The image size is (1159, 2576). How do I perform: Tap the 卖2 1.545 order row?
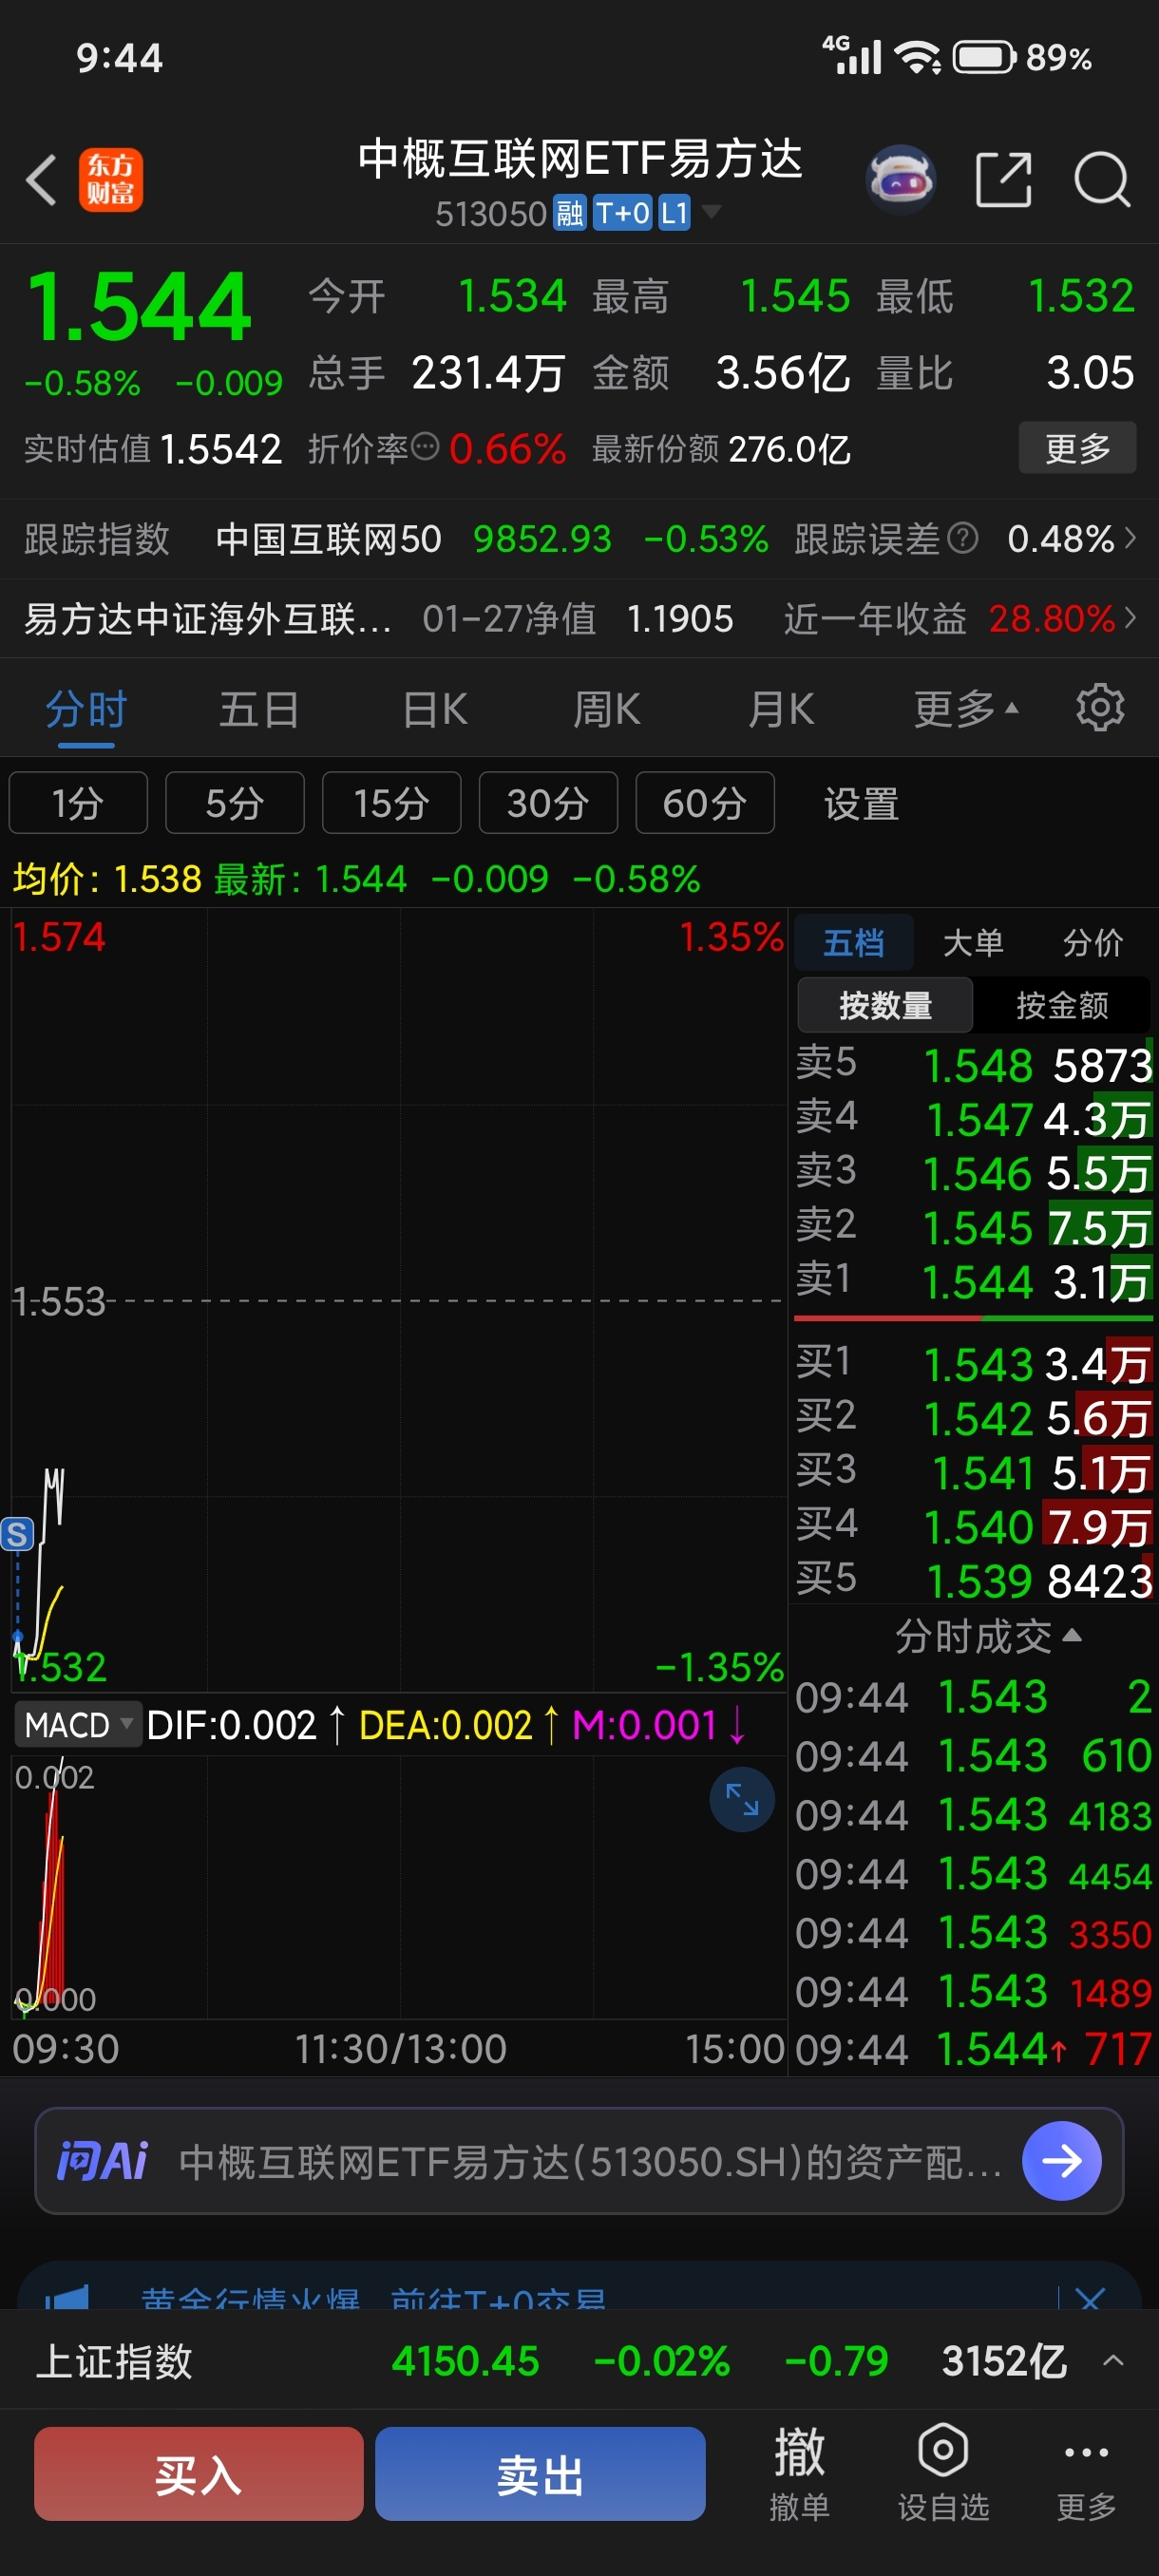[x=974, y=1227]
